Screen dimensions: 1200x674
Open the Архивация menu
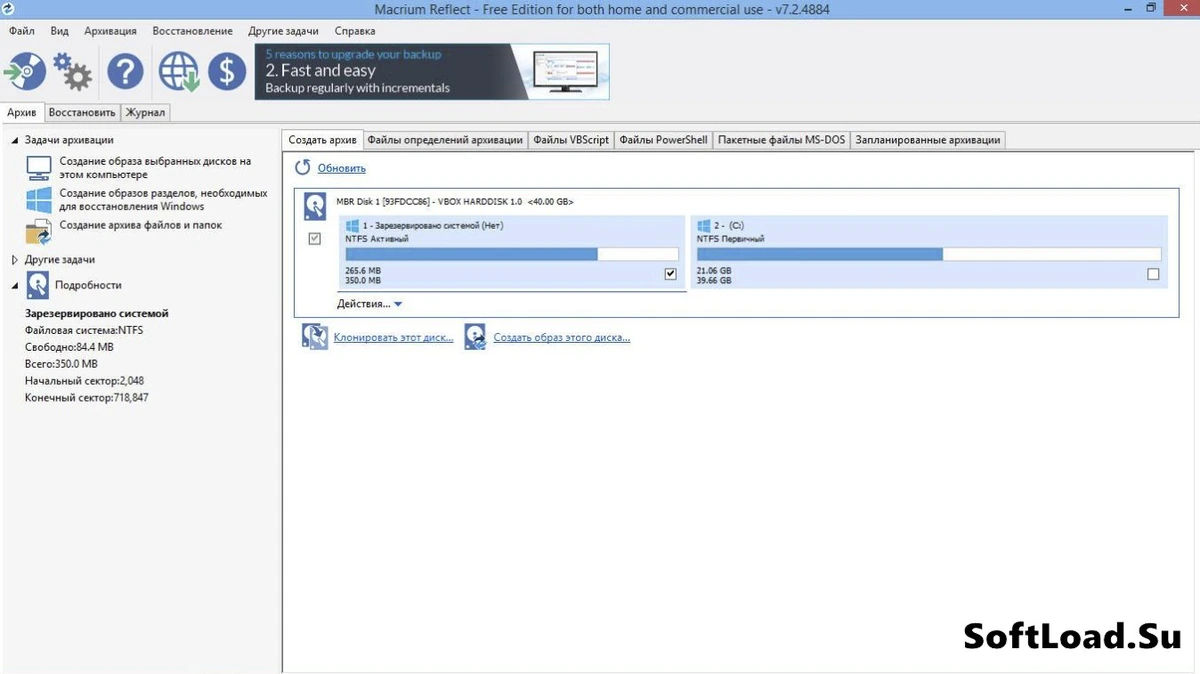point(110,31)
